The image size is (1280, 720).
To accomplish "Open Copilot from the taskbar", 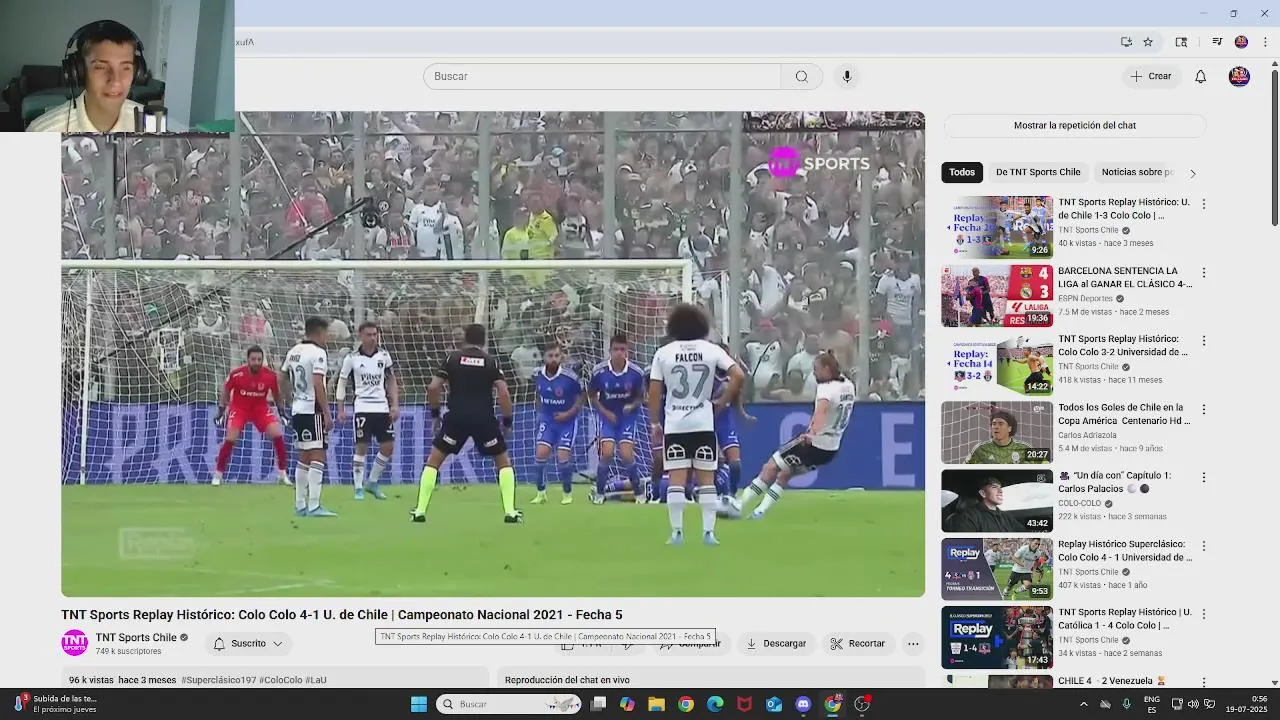I will (x=627, y=704).
